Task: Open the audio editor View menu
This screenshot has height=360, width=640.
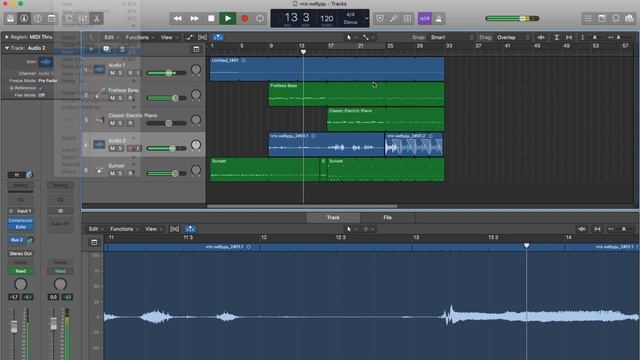Action: coord(153,229)
